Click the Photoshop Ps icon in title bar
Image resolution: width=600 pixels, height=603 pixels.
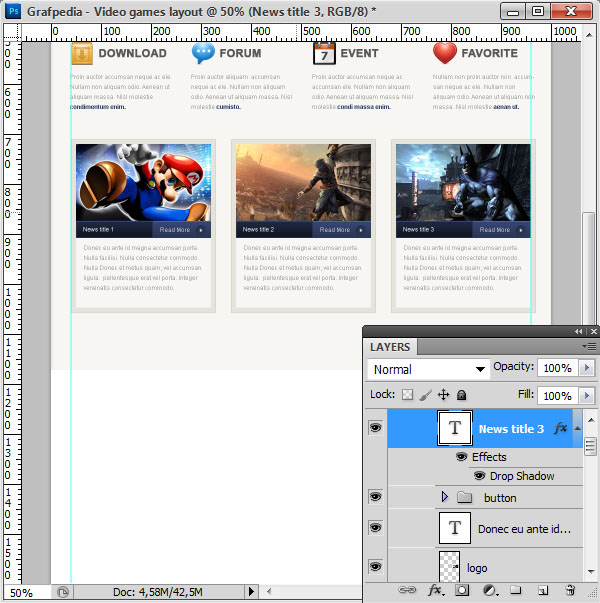click(13, 11)
